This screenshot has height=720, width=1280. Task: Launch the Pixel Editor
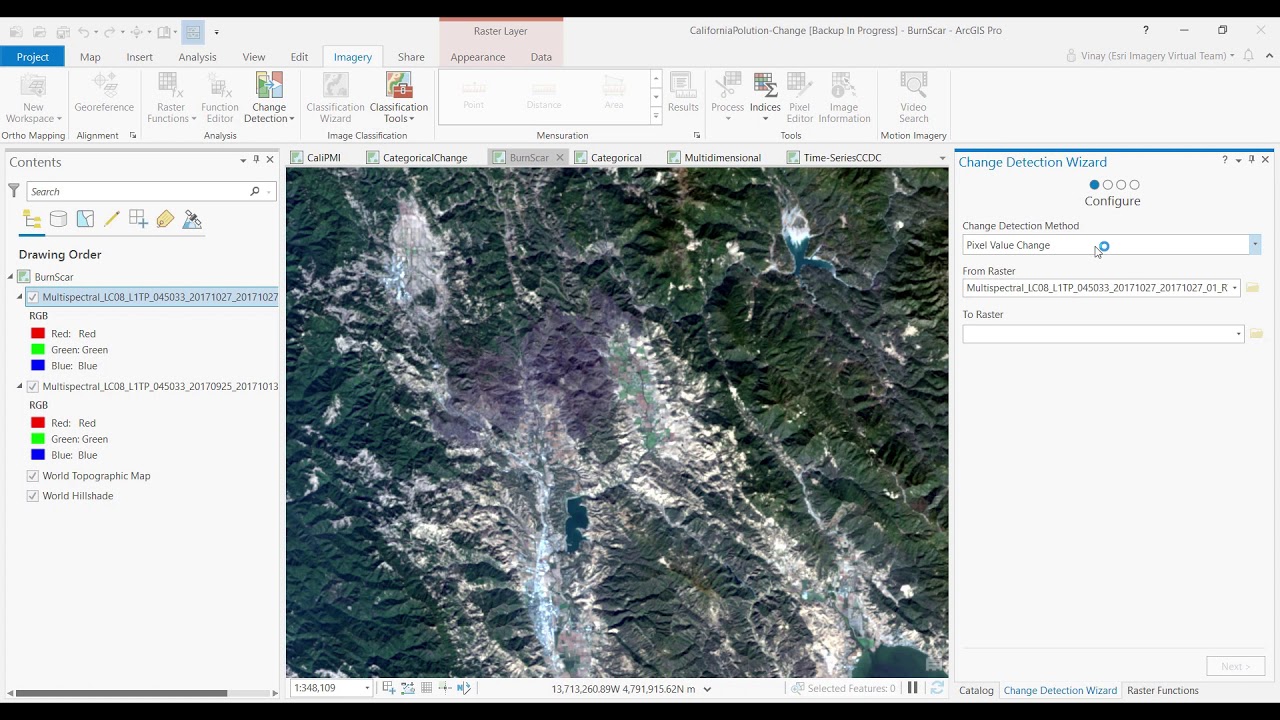(800, 98)
